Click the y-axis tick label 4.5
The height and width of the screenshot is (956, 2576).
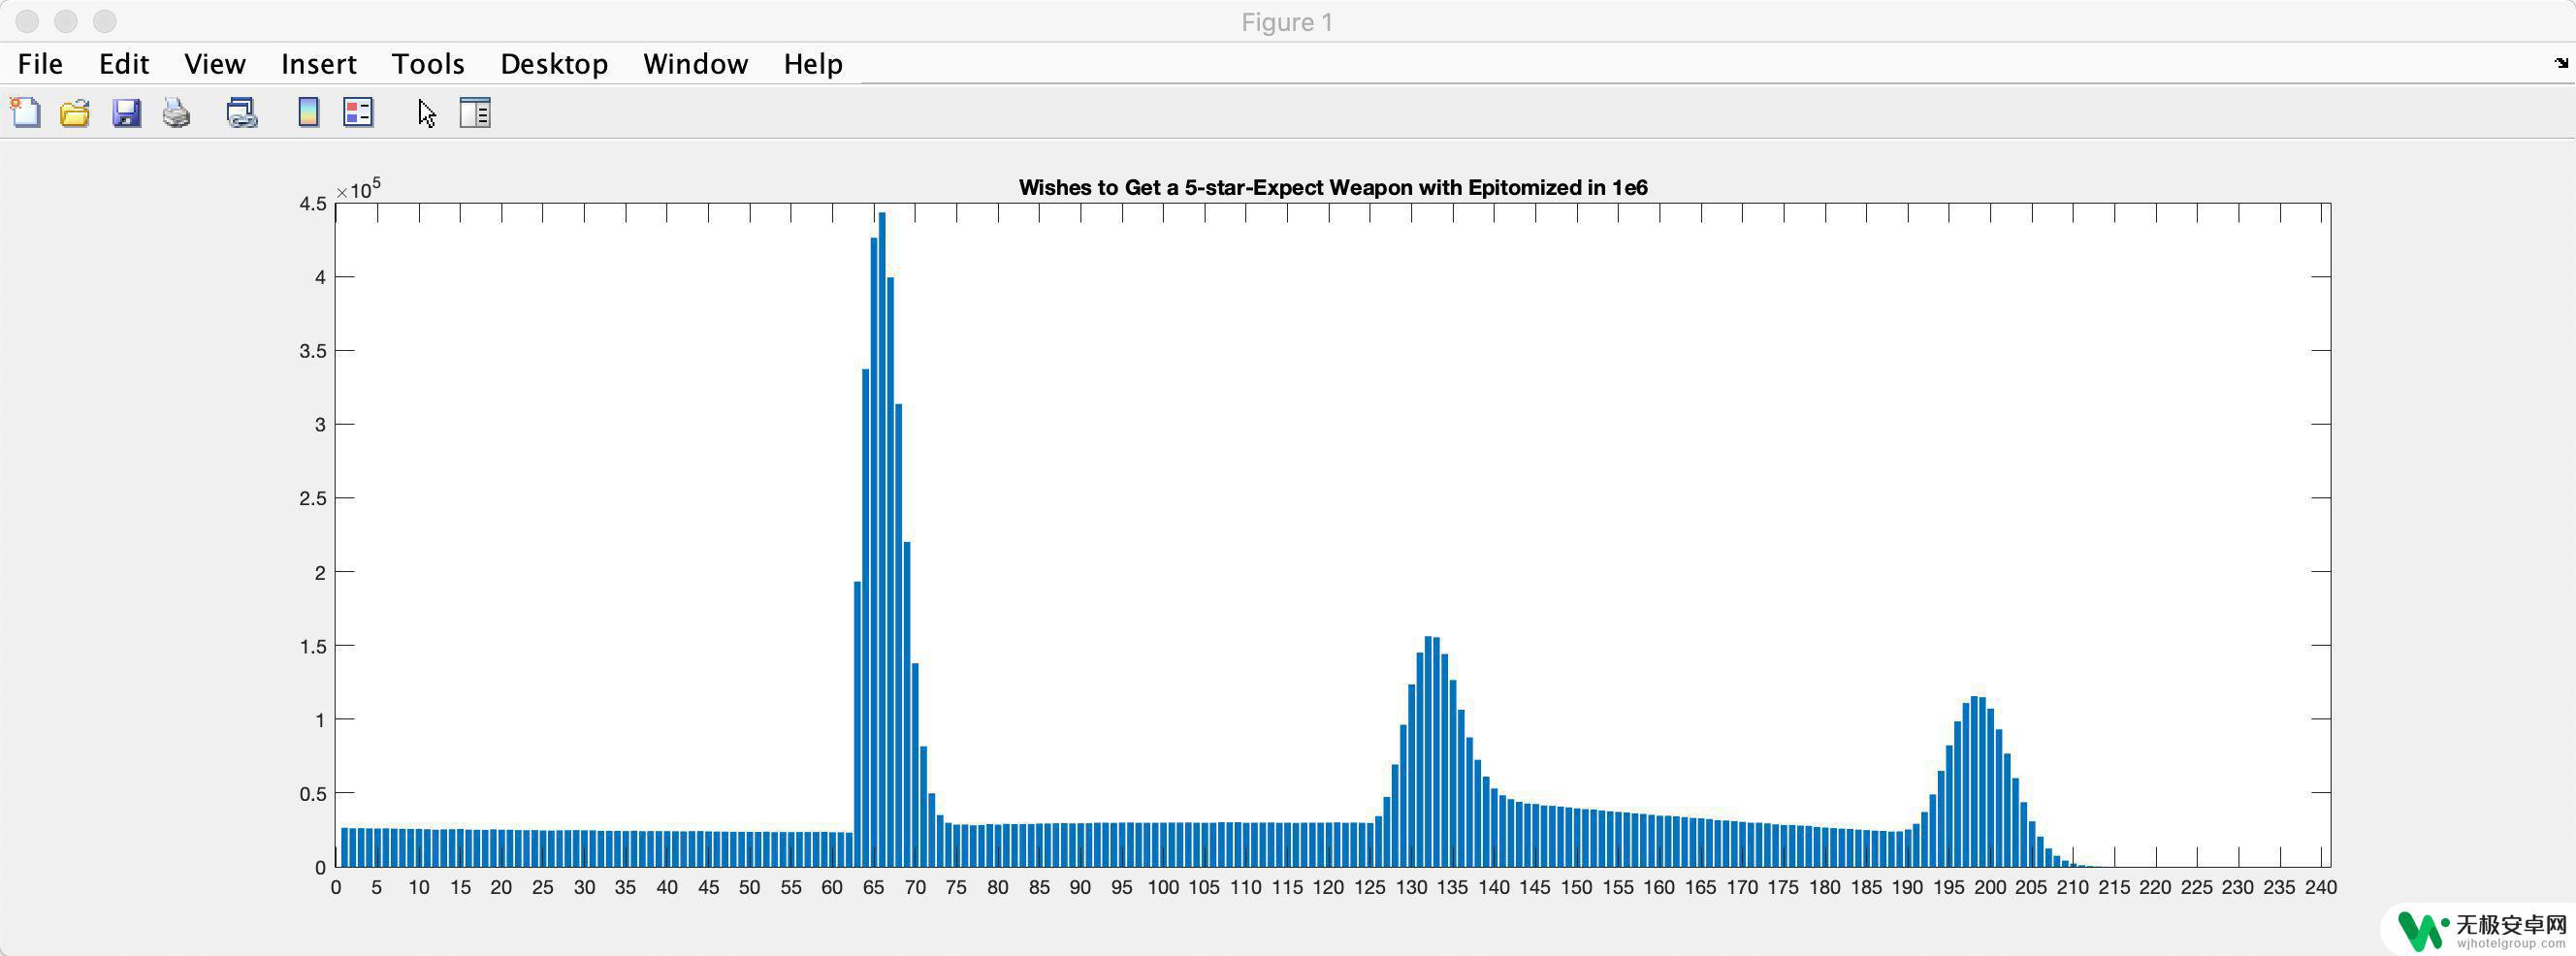[x=313, y=204]
